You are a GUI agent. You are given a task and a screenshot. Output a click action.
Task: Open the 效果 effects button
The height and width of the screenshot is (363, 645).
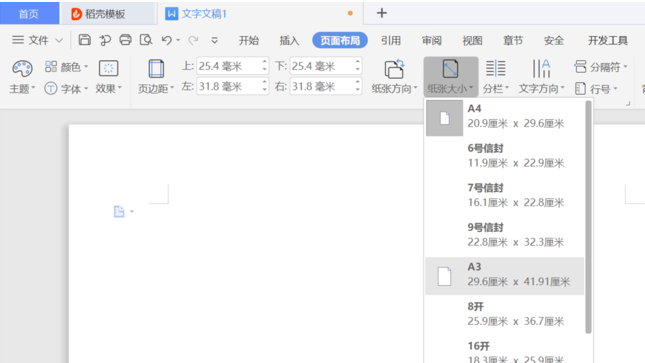(109, 77)
